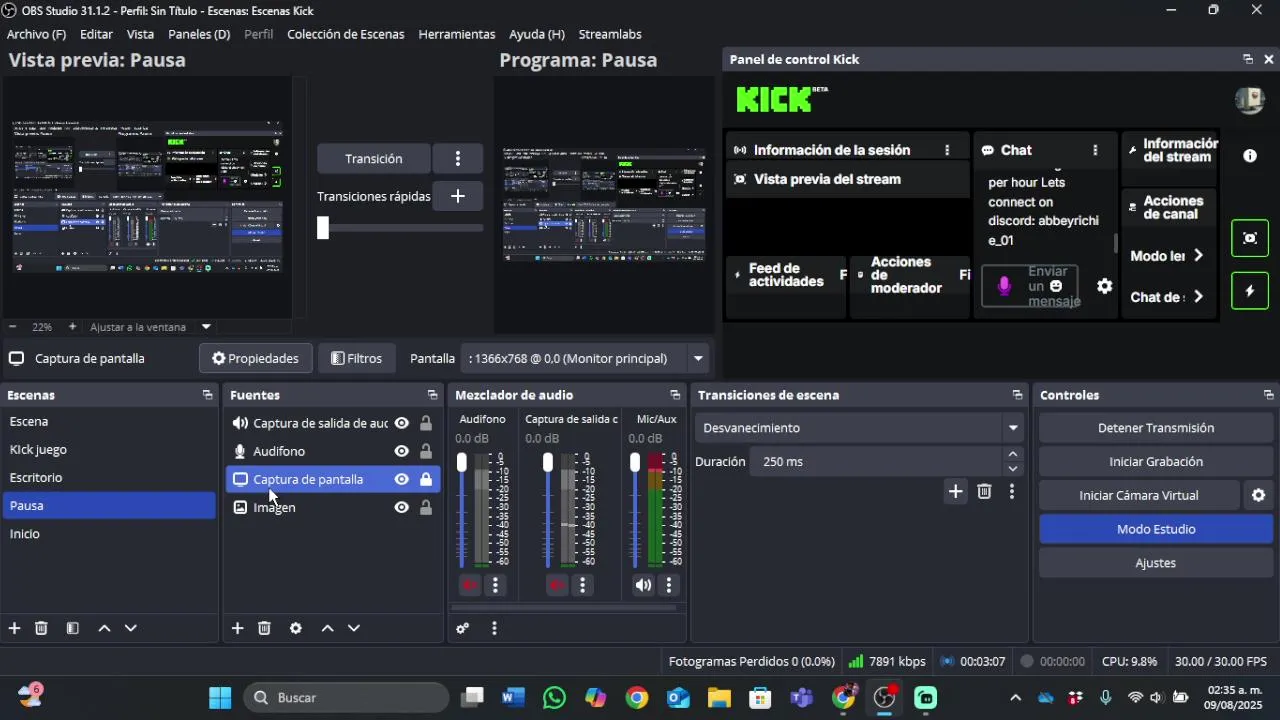Image resolution: width=1280 pixels, height=720 pixels.
Task: Open Mic/Aux channel options menu
Action: [669, 585]
